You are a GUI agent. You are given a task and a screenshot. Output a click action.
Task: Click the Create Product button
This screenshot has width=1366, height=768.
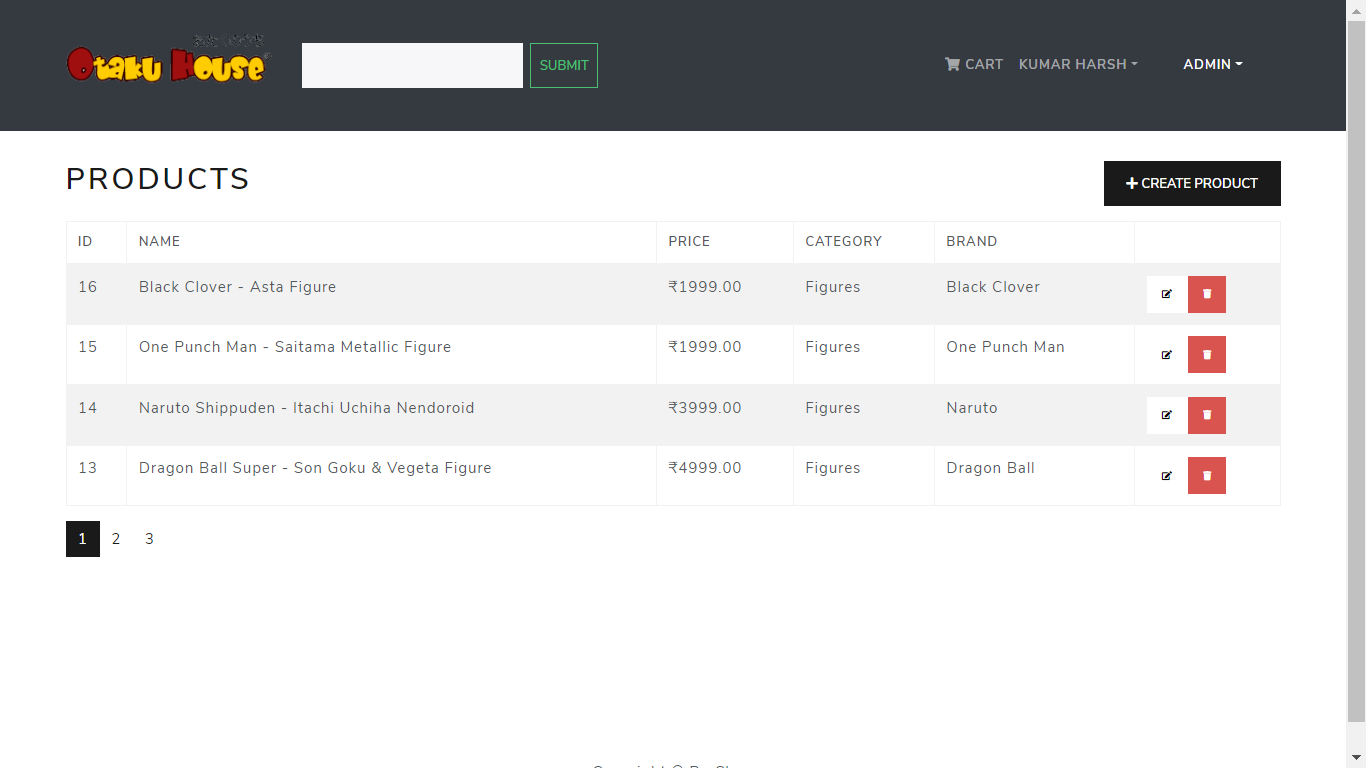point(1192,183)
